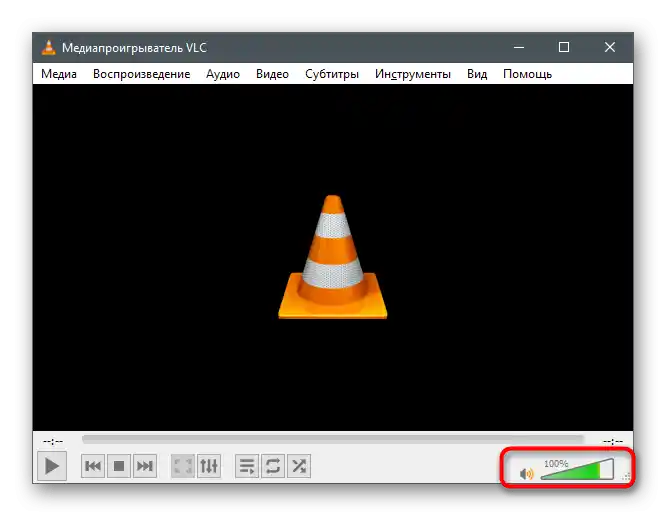
Task: Toggle the loop repeat mode
Action: 273,466
